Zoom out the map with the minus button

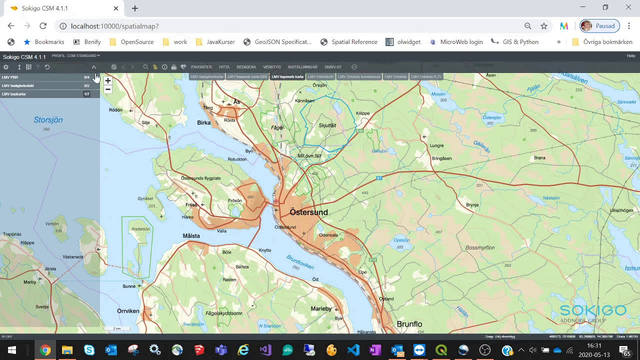click(108, 89)
